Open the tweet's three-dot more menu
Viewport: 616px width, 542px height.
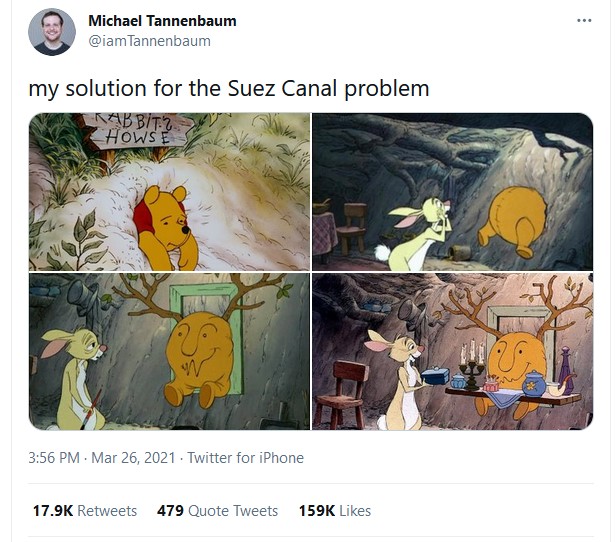(584, 20)
